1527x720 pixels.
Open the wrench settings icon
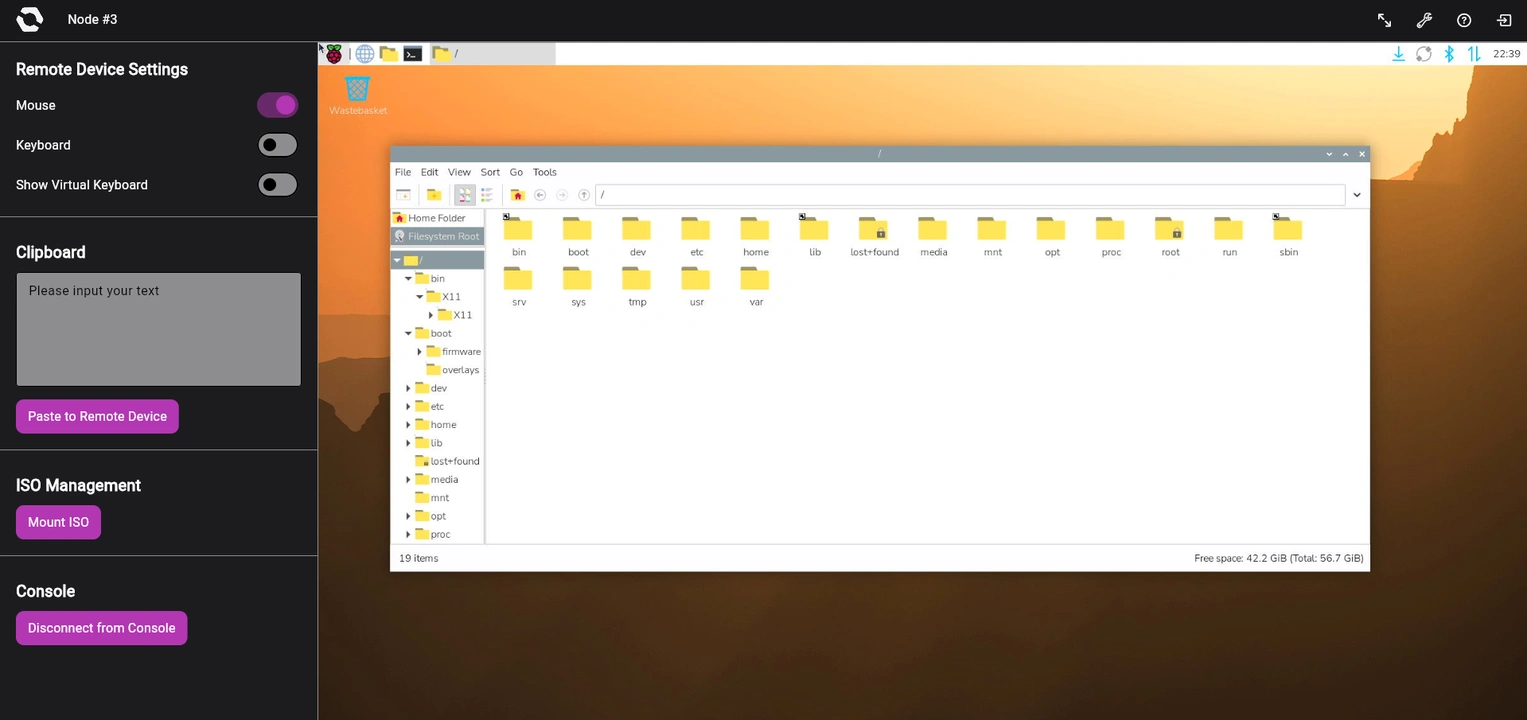tap(1424, 20)
